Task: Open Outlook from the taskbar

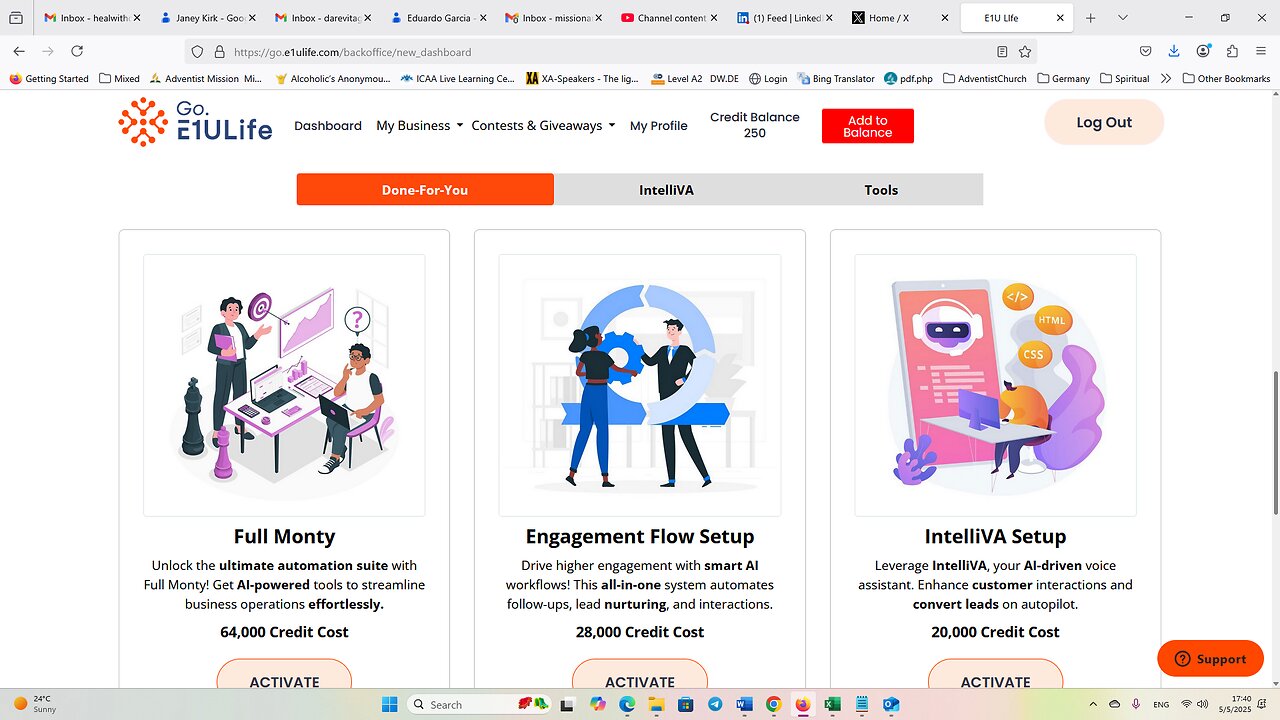Action: tap(890, 704)
